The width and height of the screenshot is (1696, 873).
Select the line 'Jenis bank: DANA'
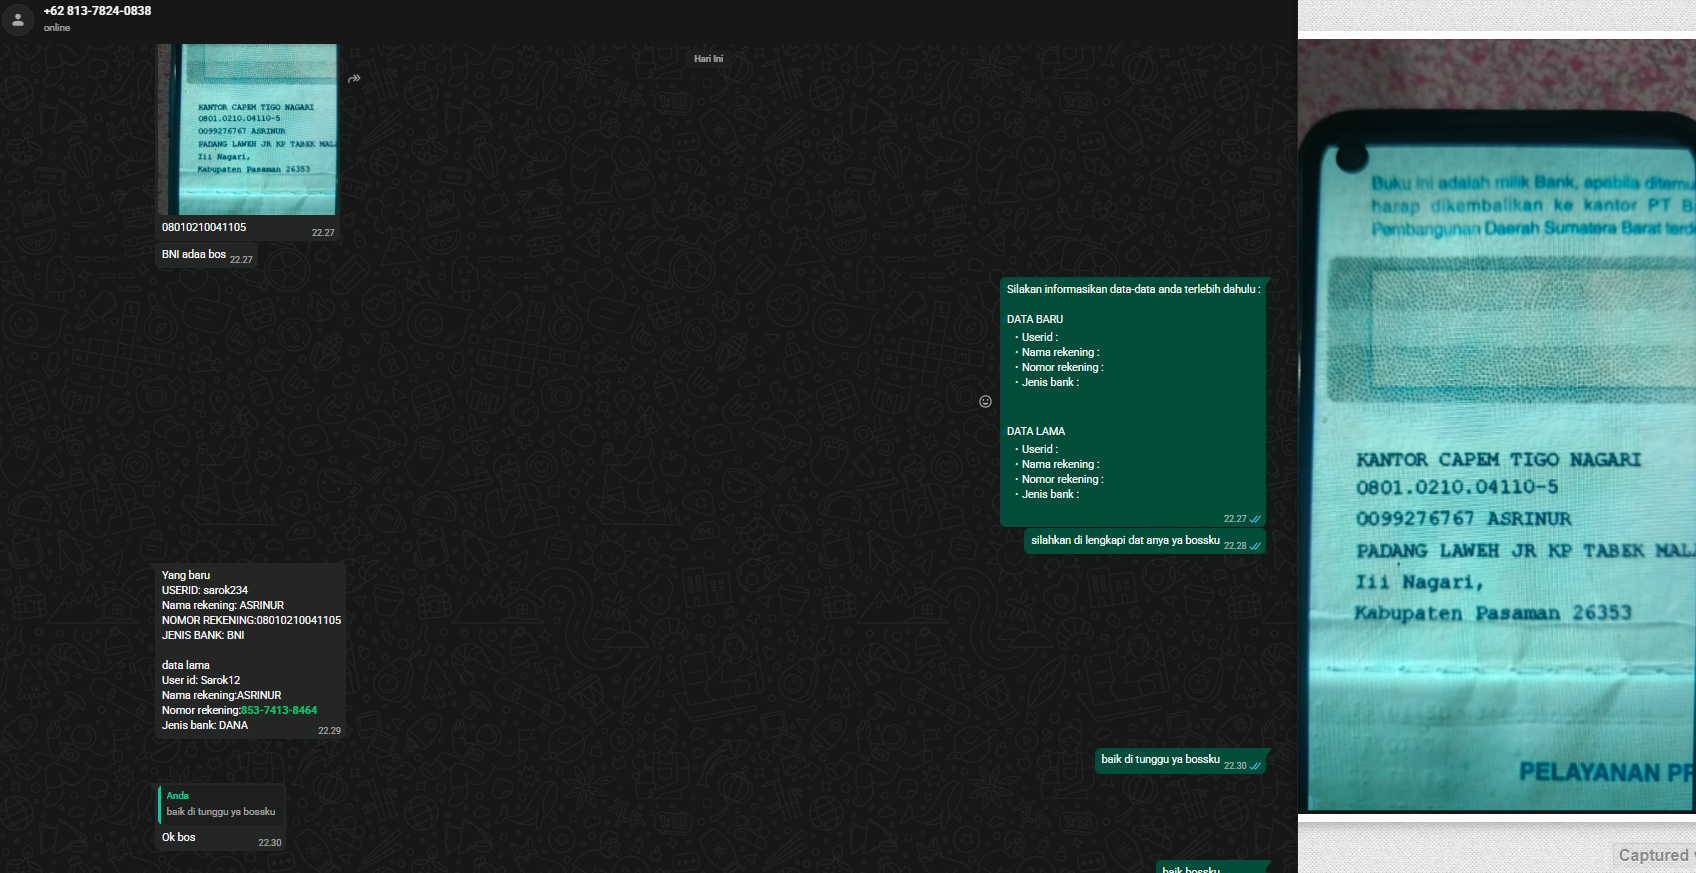click(x=205, y=725)
